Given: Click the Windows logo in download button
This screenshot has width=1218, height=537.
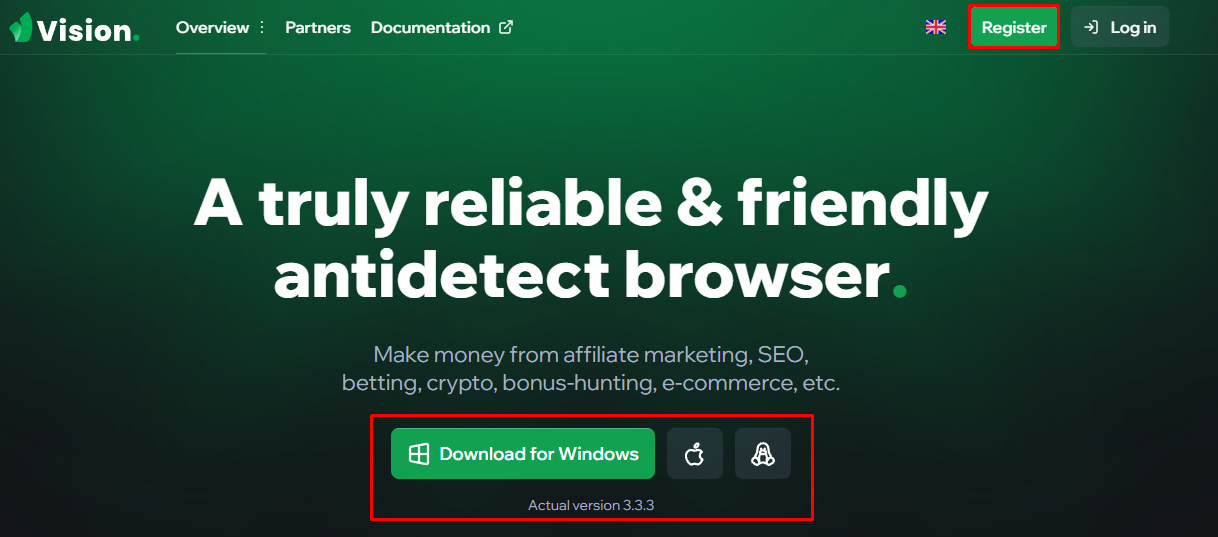Looking at the screenshot, I should click(419, 454).
